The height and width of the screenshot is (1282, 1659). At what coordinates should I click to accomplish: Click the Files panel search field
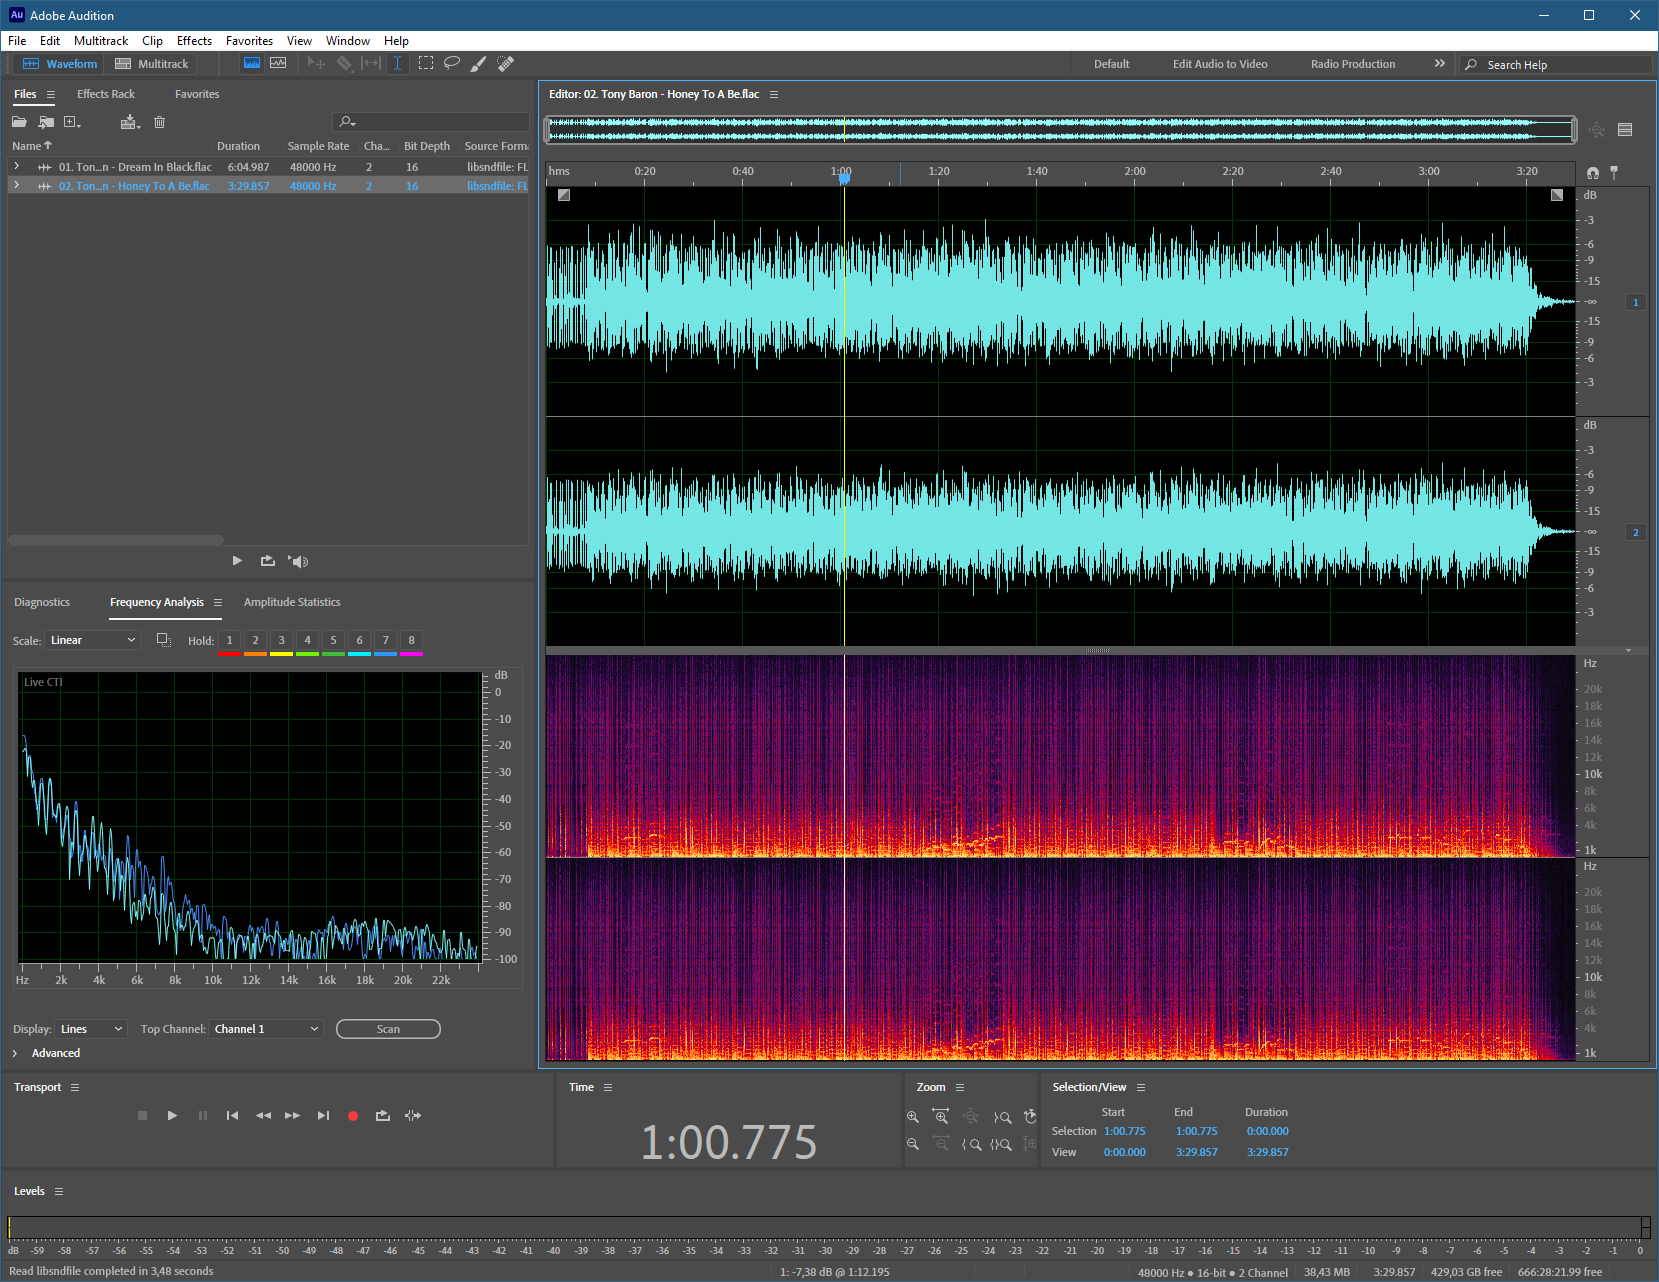point(431,122)
